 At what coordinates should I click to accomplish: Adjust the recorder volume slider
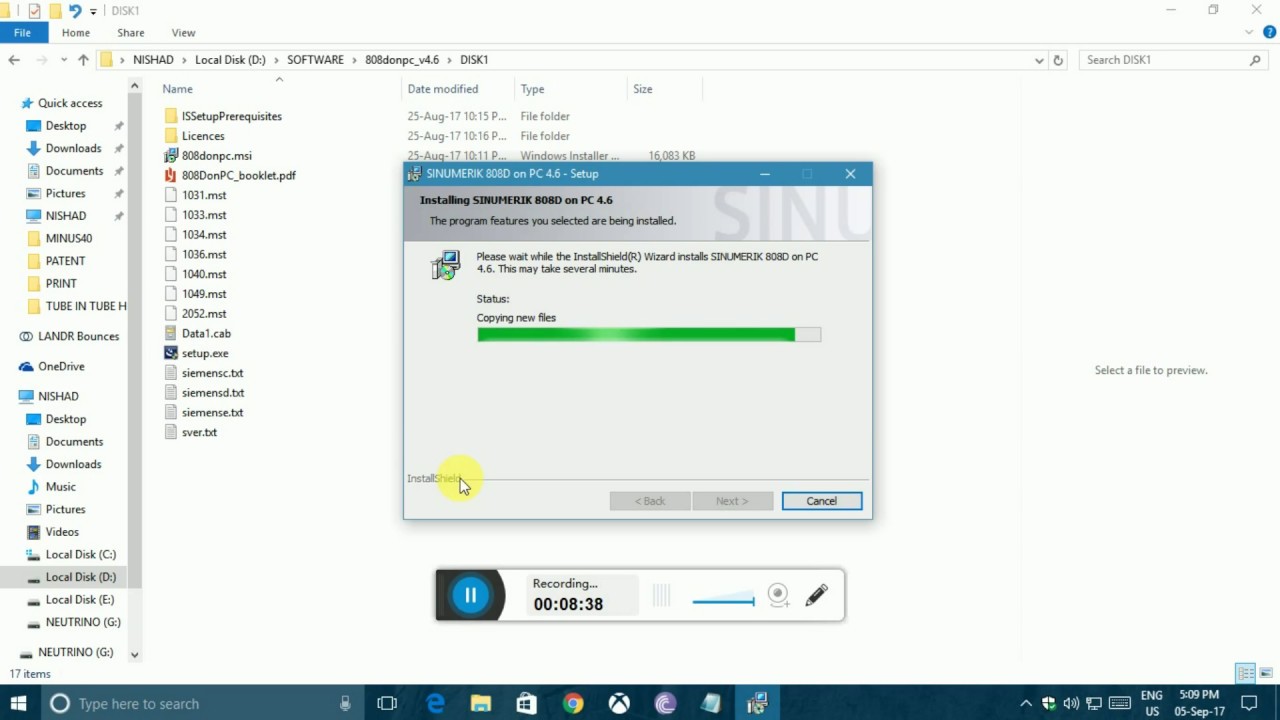pyautogui.click(x=723, y=601)
